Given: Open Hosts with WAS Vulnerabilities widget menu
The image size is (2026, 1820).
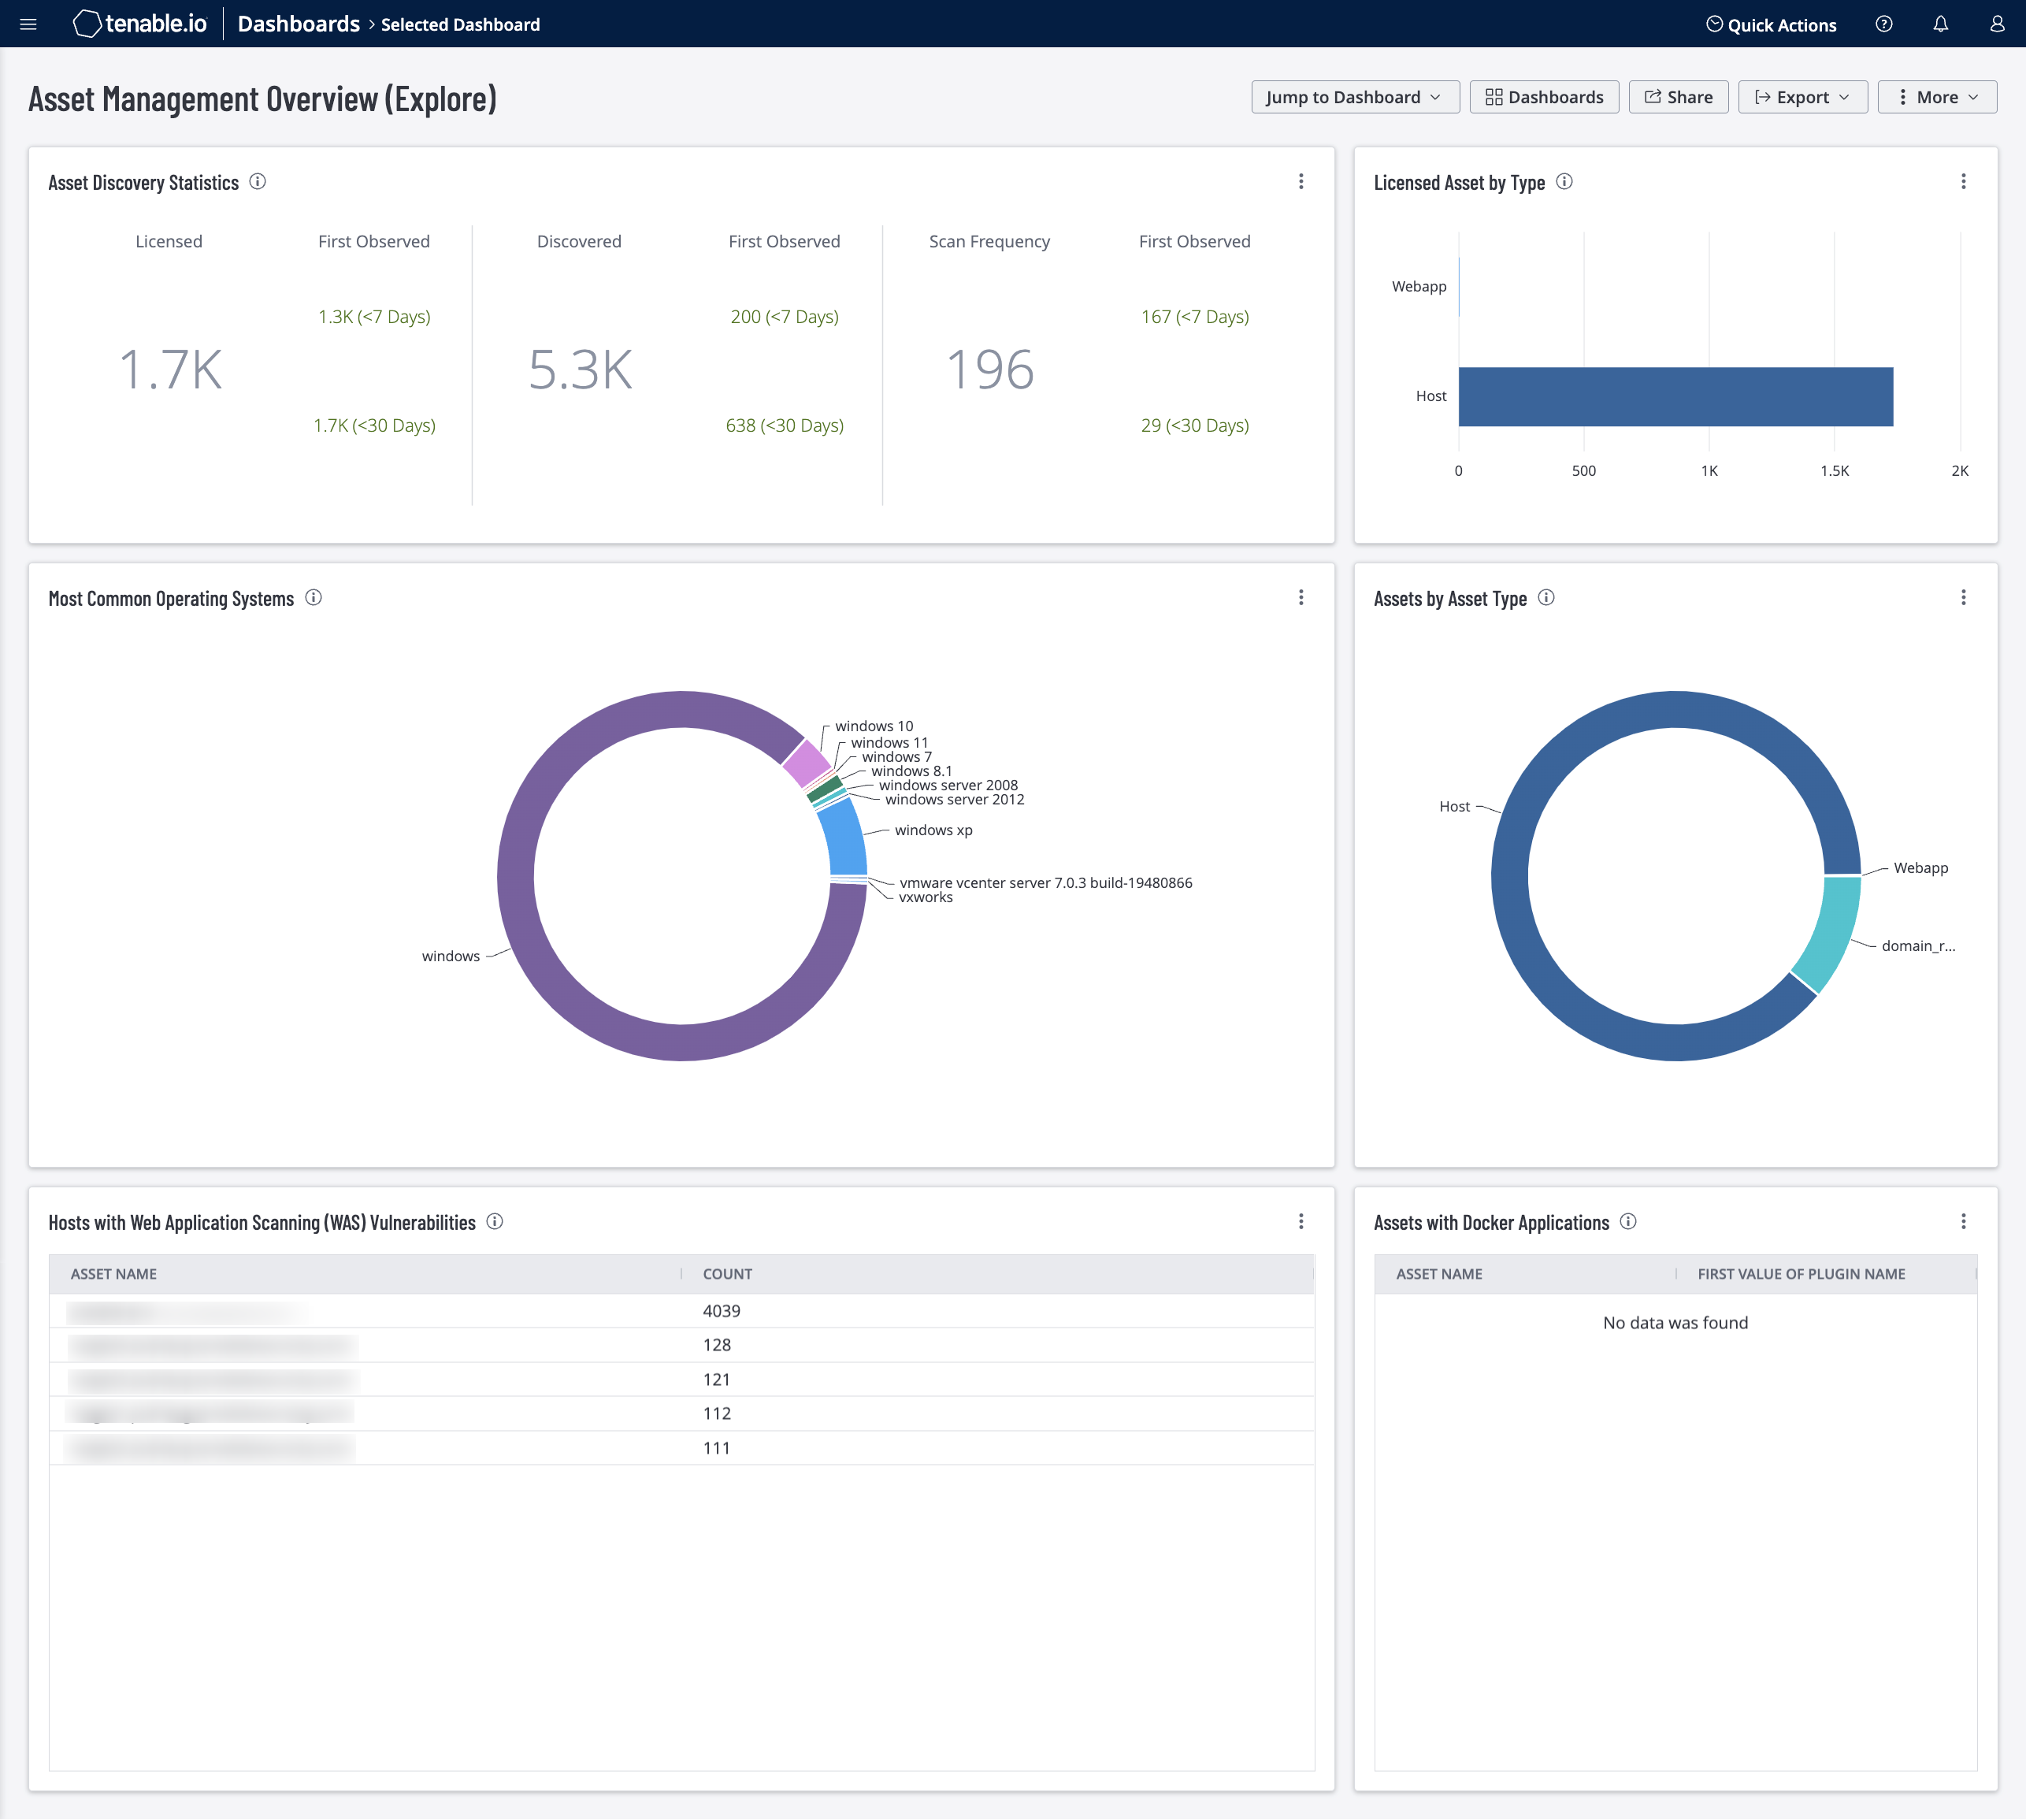Looking at the screenshot, I should pyautogui.click(x=1301, y=1221).
